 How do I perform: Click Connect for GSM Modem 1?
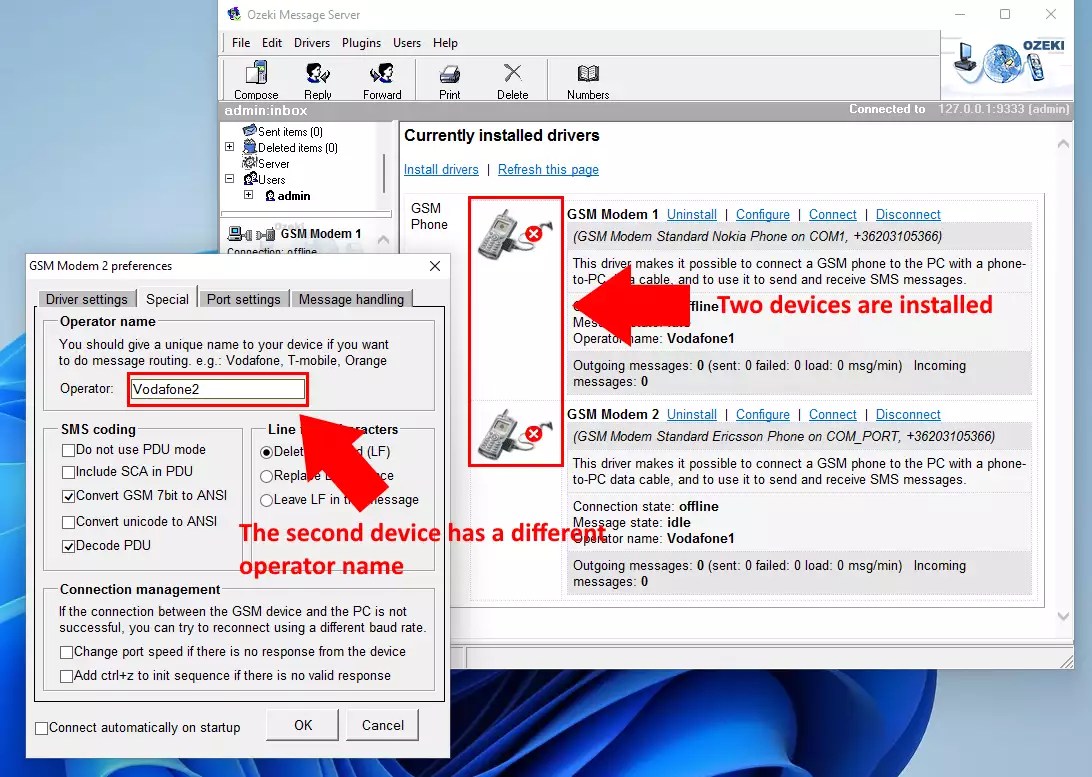click(x=832, y=214)
